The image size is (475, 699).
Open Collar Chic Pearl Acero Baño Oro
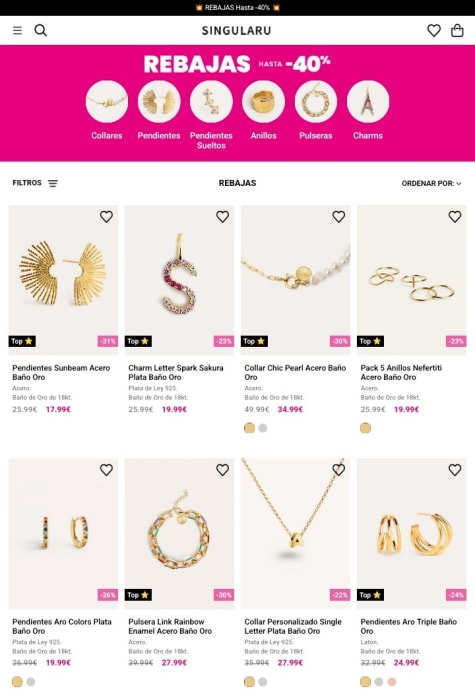[x=295, y=372]
